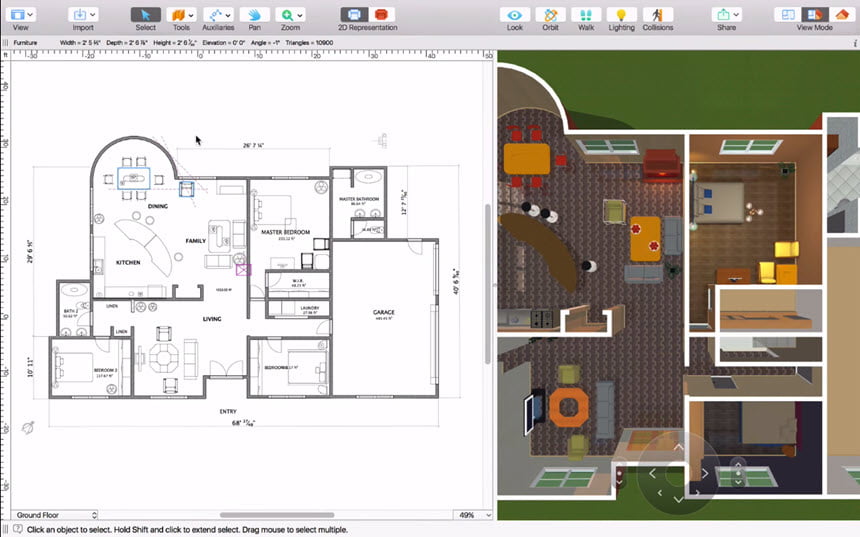Open the 49% zoom level dropdown
Viewport: 860px width, 537px height.
coord(473,515)
